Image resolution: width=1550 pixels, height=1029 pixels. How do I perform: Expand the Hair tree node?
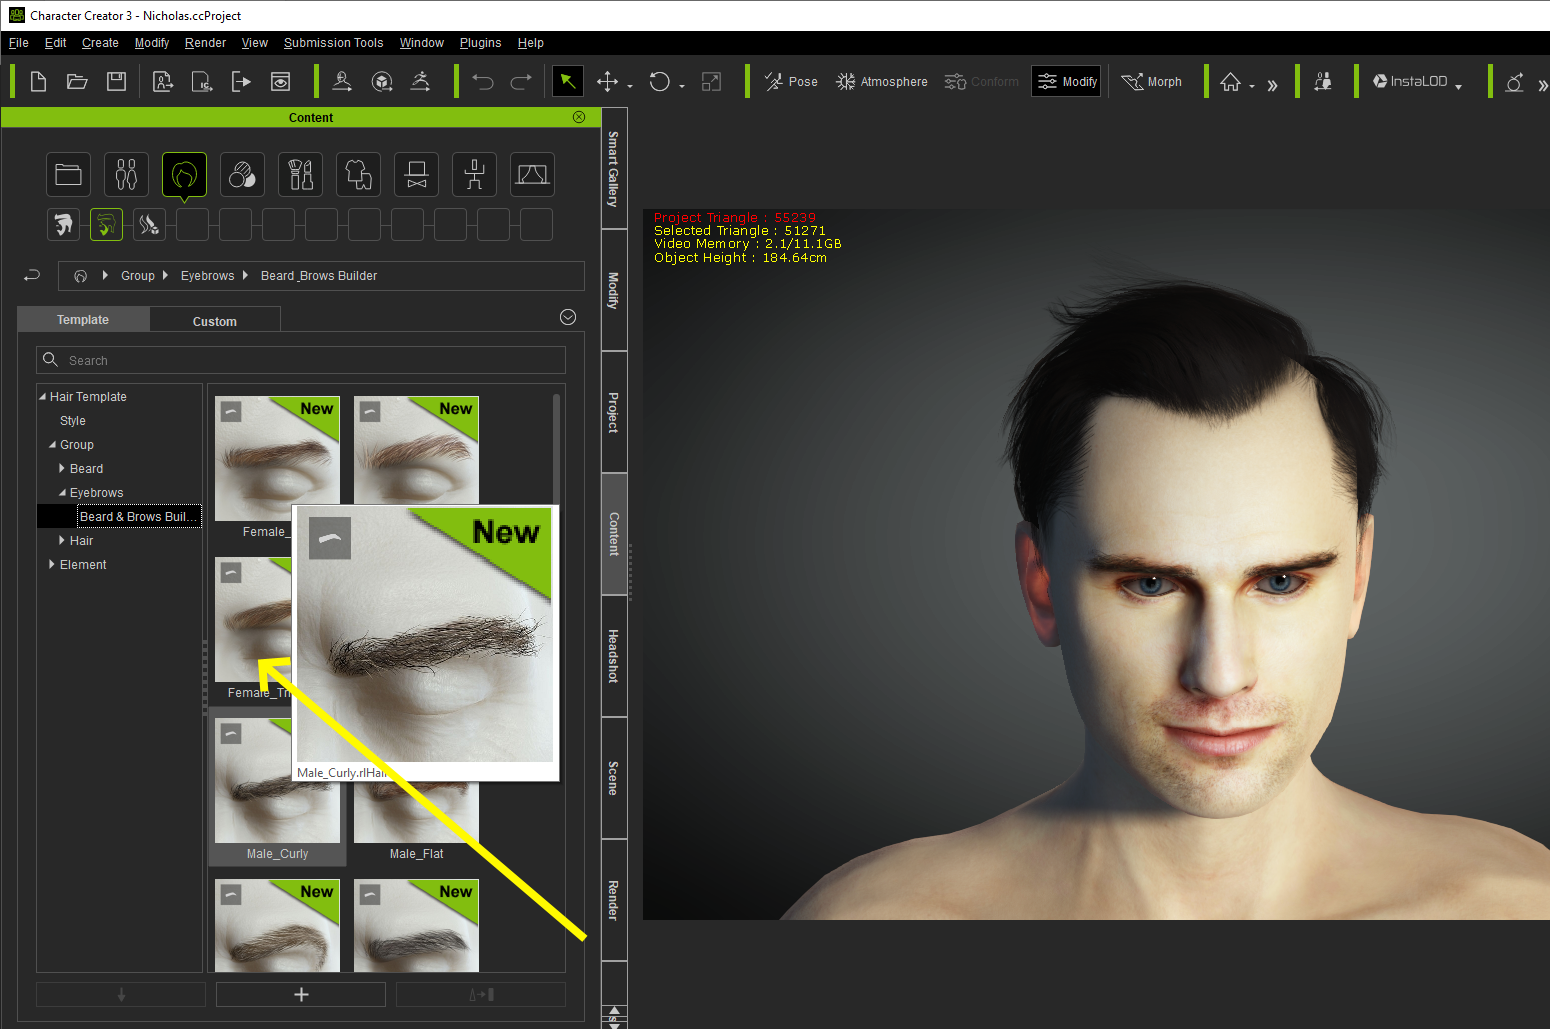(x=62, y=541)
